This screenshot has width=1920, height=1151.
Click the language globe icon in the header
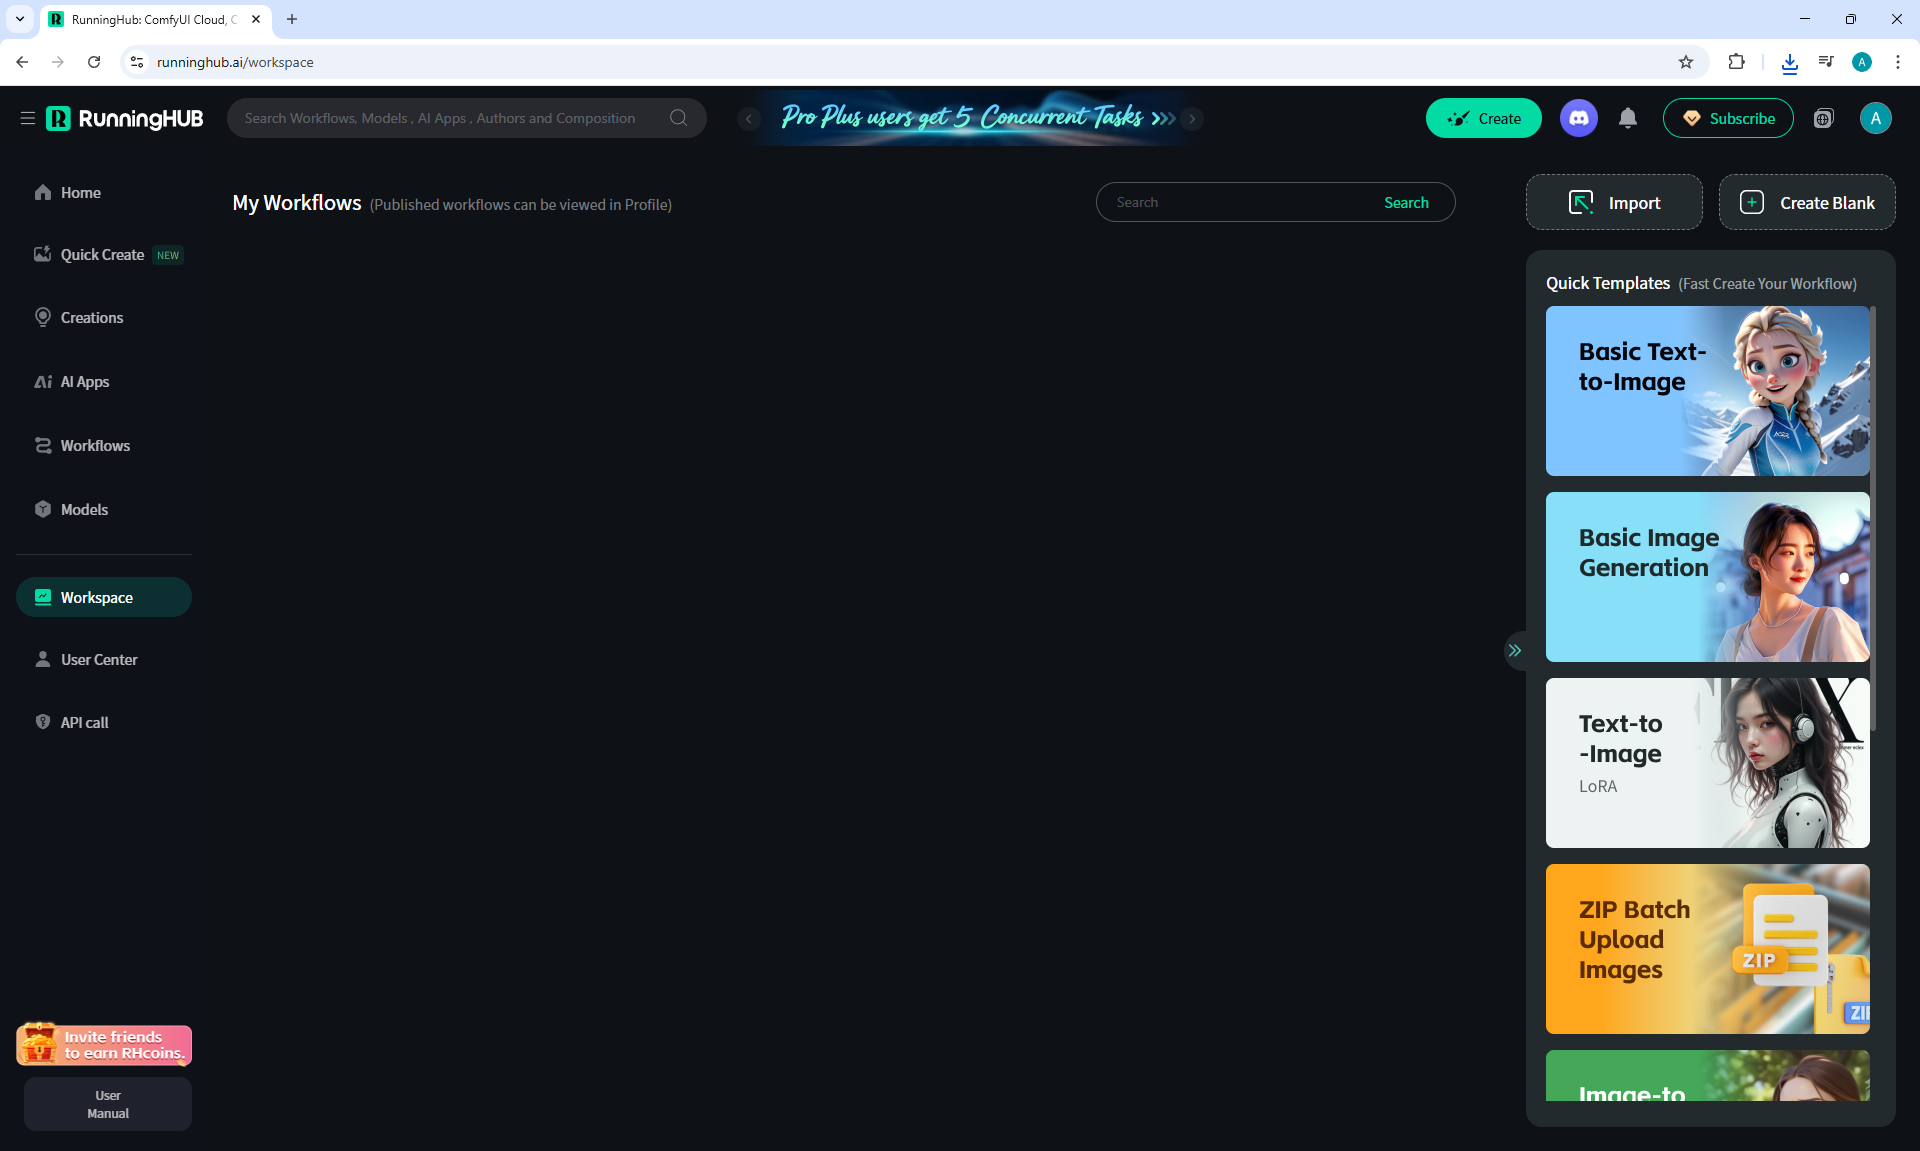1823,118
